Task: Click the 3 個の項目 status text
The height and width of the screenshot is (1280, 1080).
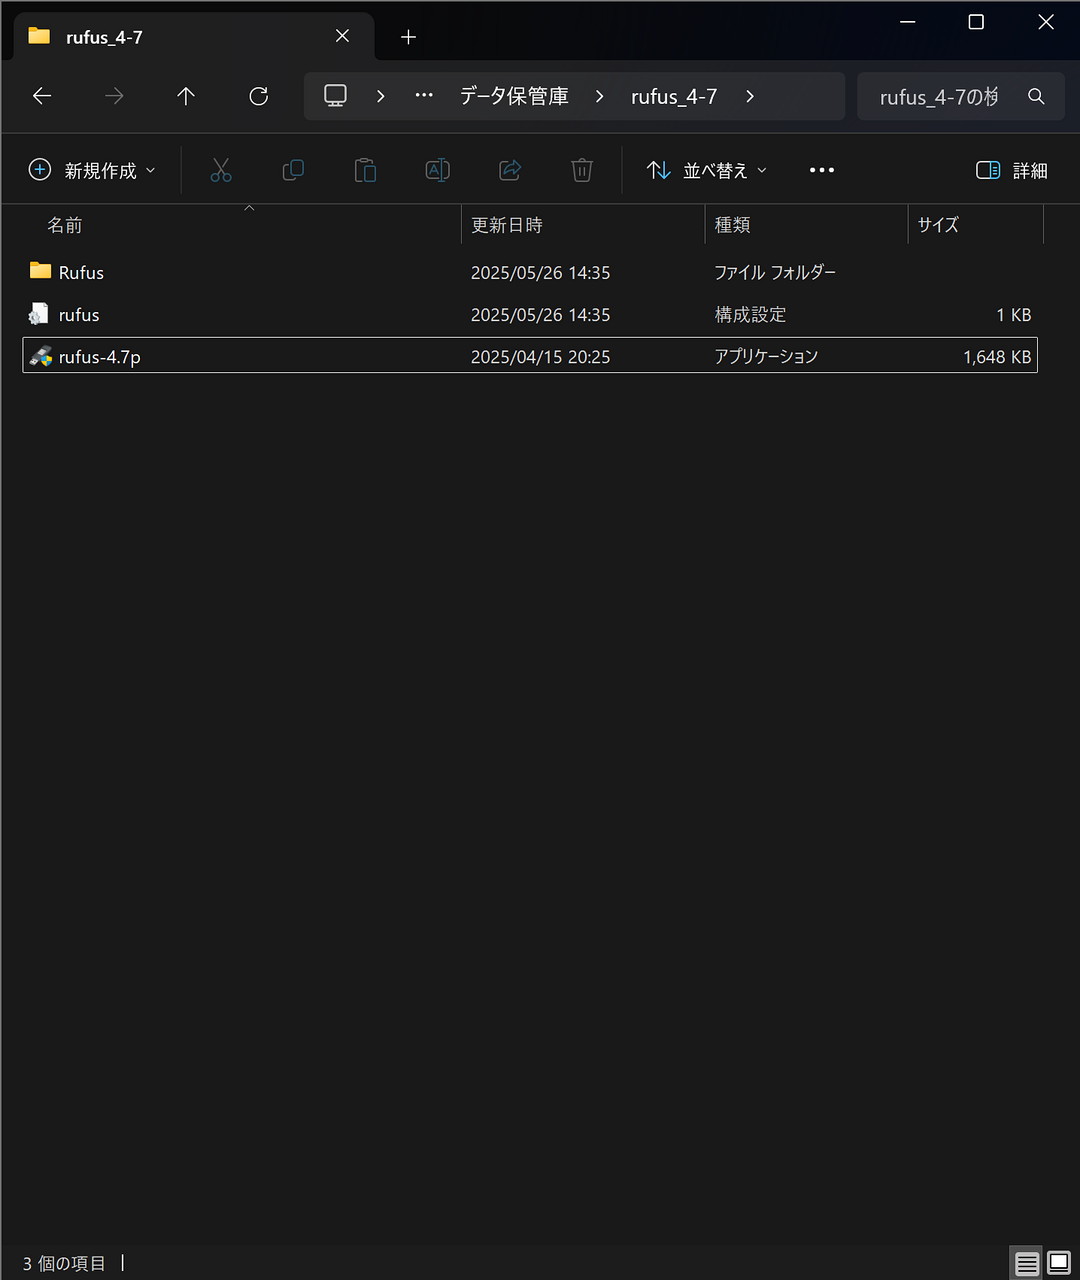Action: pyautogui.click(x=64, y=1264)
